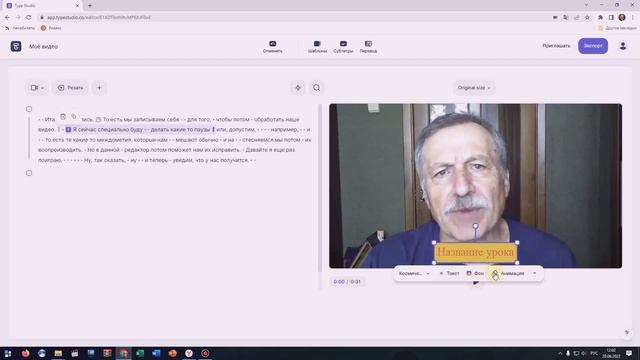The height and width of the screenshot is (360, 640).
Task: Open Word from the taskbar
Action: pyautogui.click(x=156, y=353)
